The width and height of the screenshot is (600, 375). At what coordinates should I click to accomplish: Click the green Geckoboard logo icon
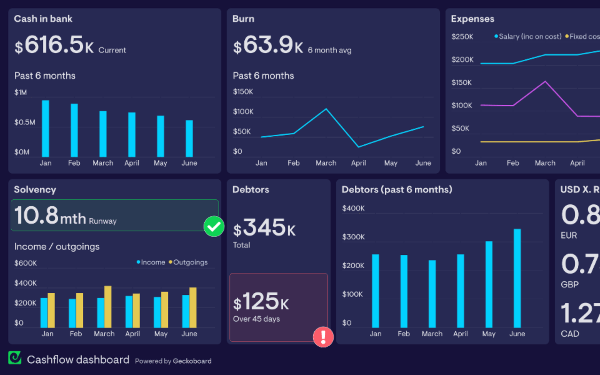(15, 358)
